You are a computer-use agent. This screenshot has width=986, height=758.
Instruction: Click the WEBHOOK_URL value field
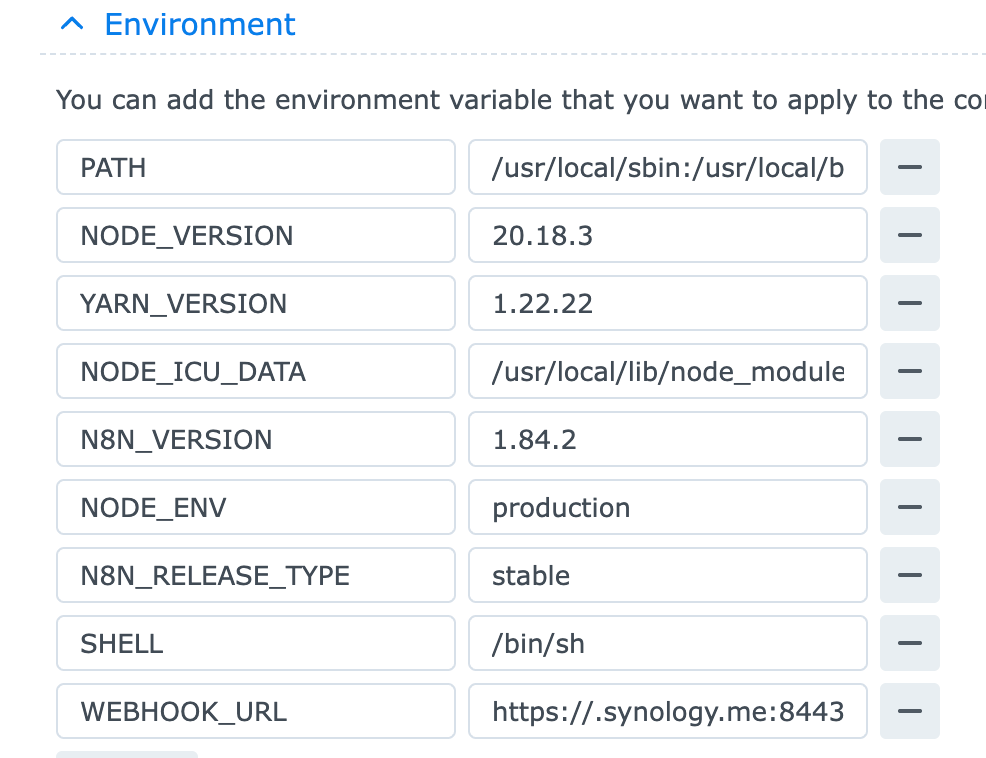point(667,711)
